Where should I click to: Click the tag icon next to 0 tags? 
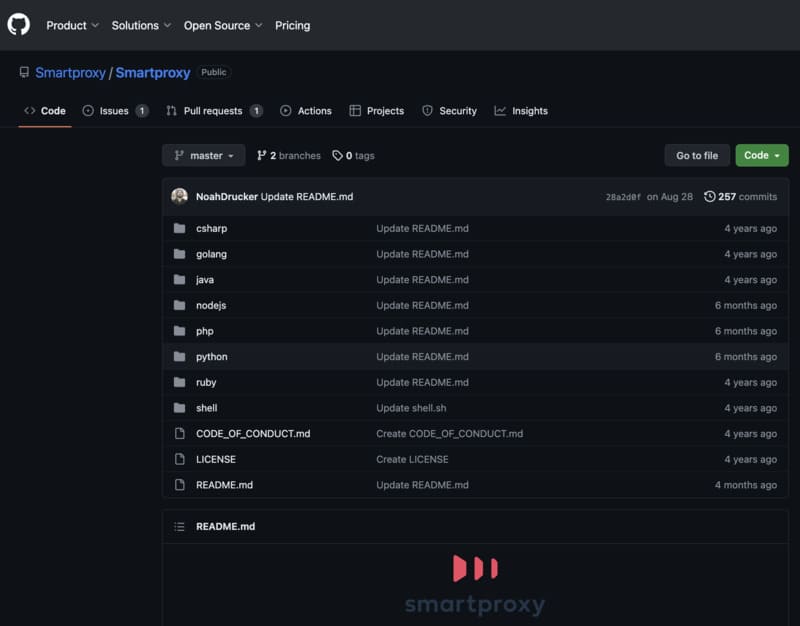pyautogui.click(x=337, y=156)
